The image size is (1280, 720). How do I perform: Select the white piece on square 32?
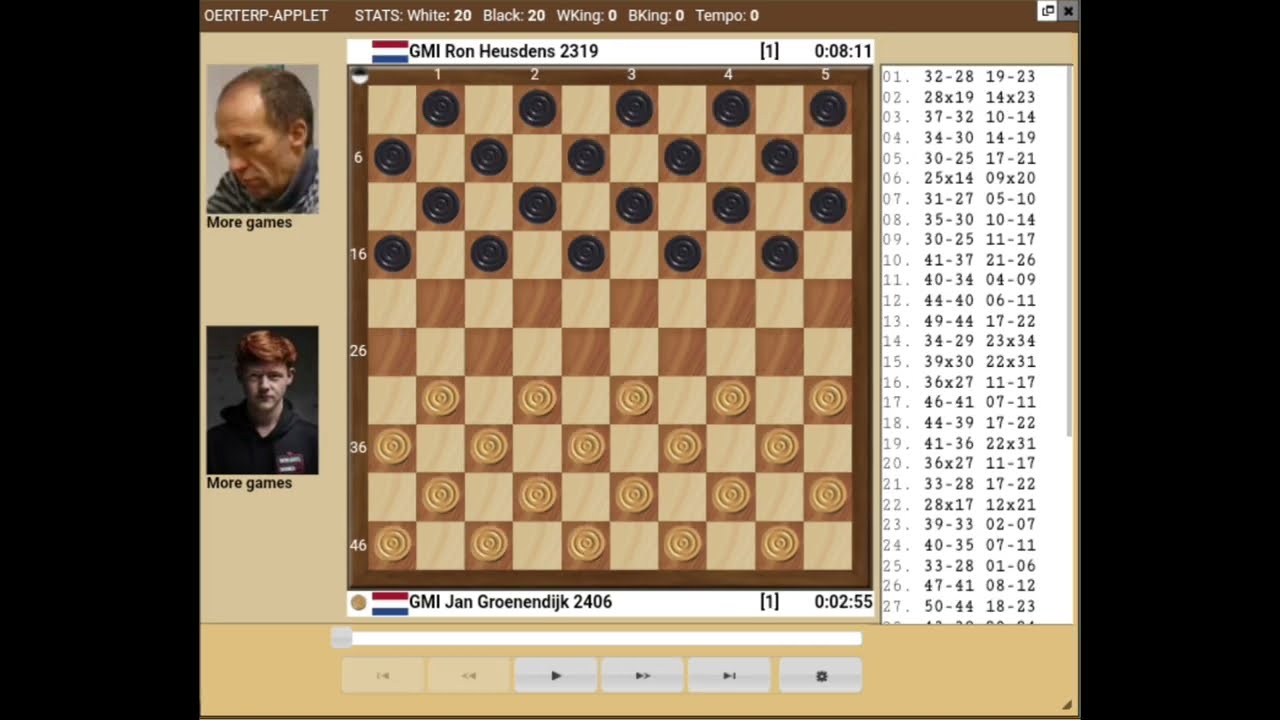tap(537, 399)
